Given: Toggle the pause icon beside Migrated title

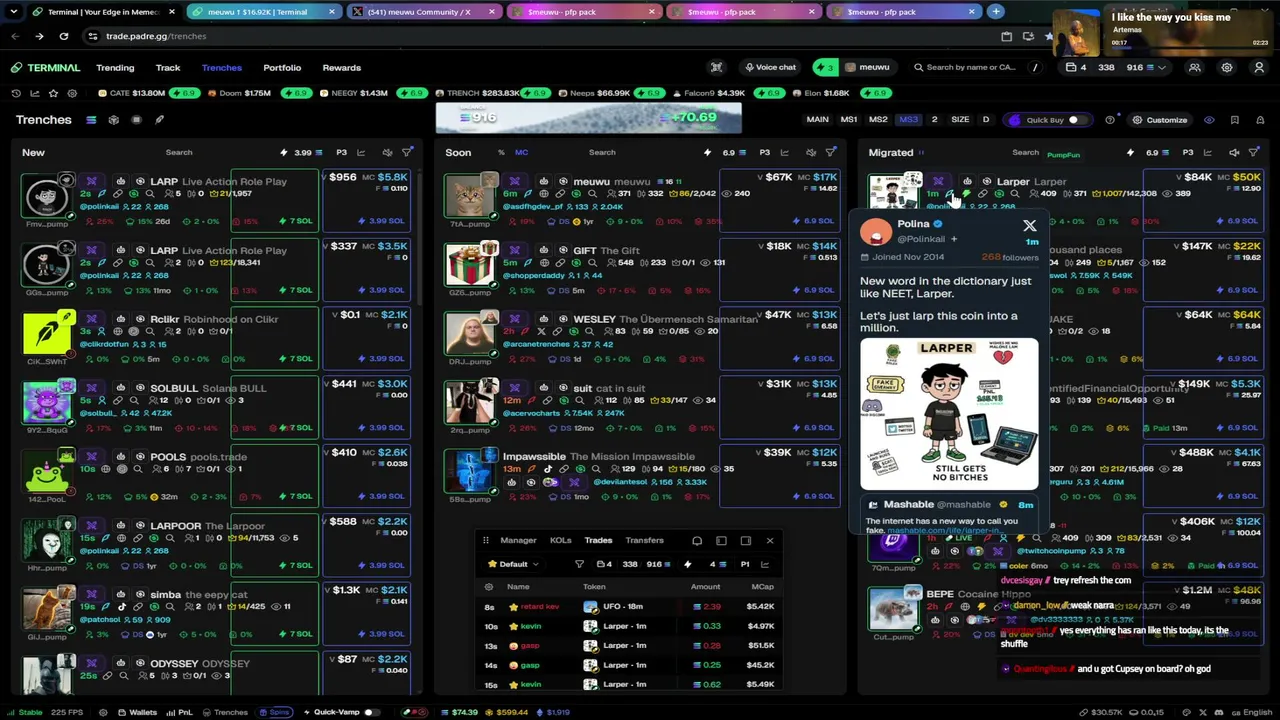Looking at the screenshot, I should click(920, 153).
